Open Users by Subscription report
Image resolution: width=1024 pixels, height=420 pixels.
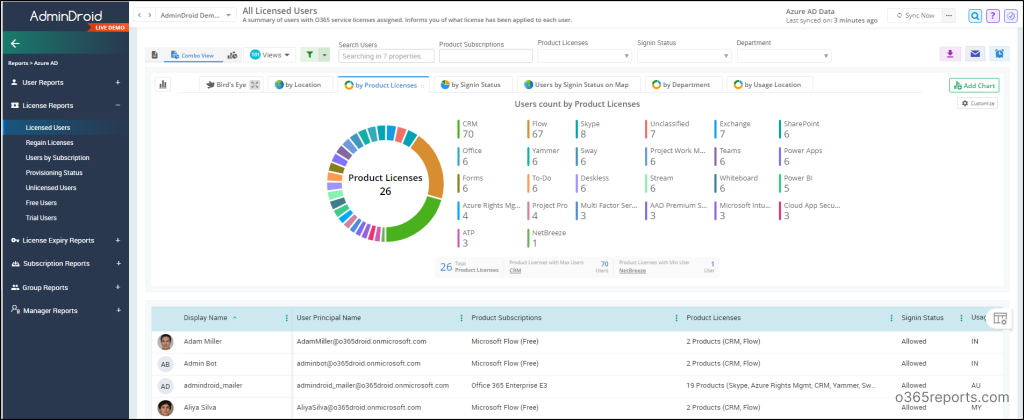pos(57,157)
